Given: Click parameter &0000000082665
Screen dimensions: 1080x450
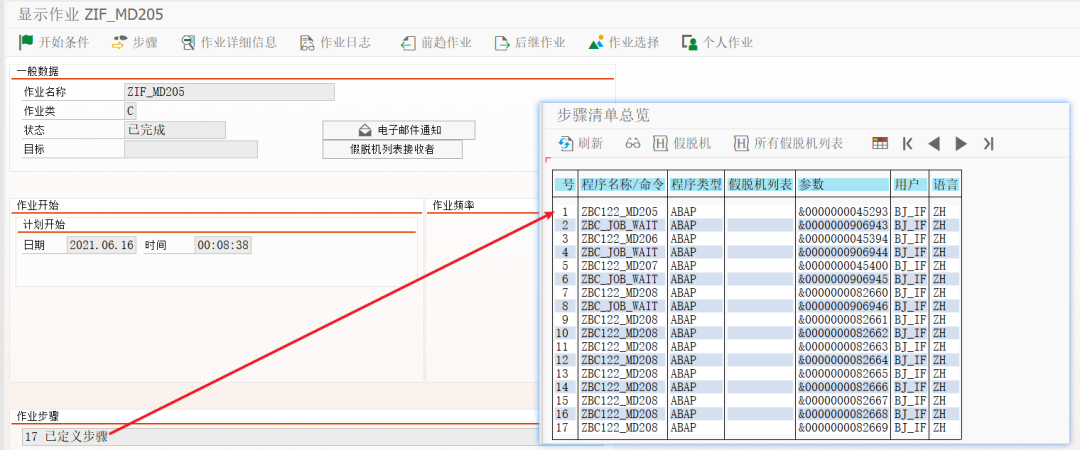Looking at the screenshot, I should (x=843, y=374).
